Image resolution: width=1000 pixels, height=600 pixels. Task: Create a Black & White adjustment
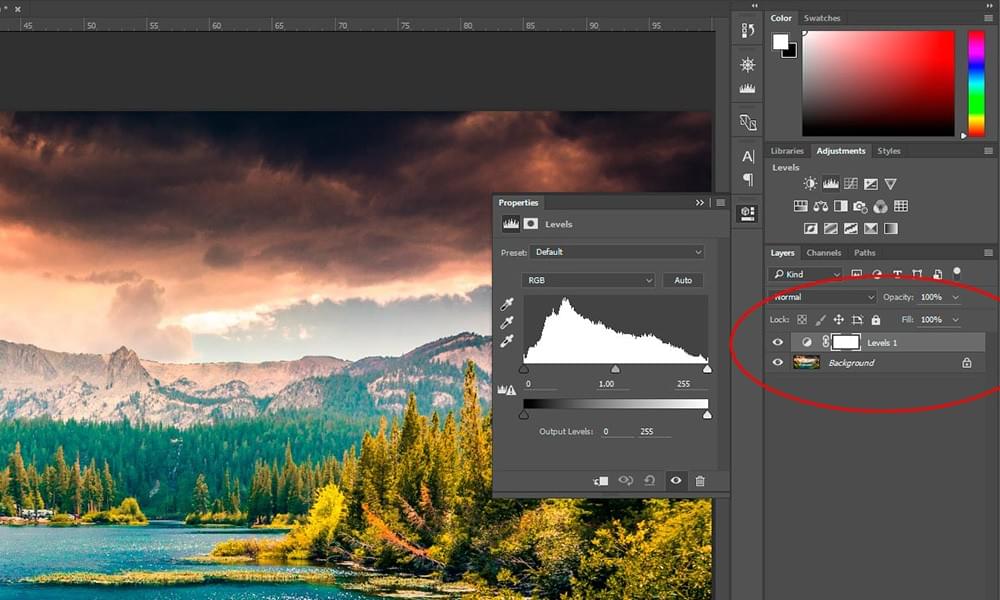click(x=840, y=206)
